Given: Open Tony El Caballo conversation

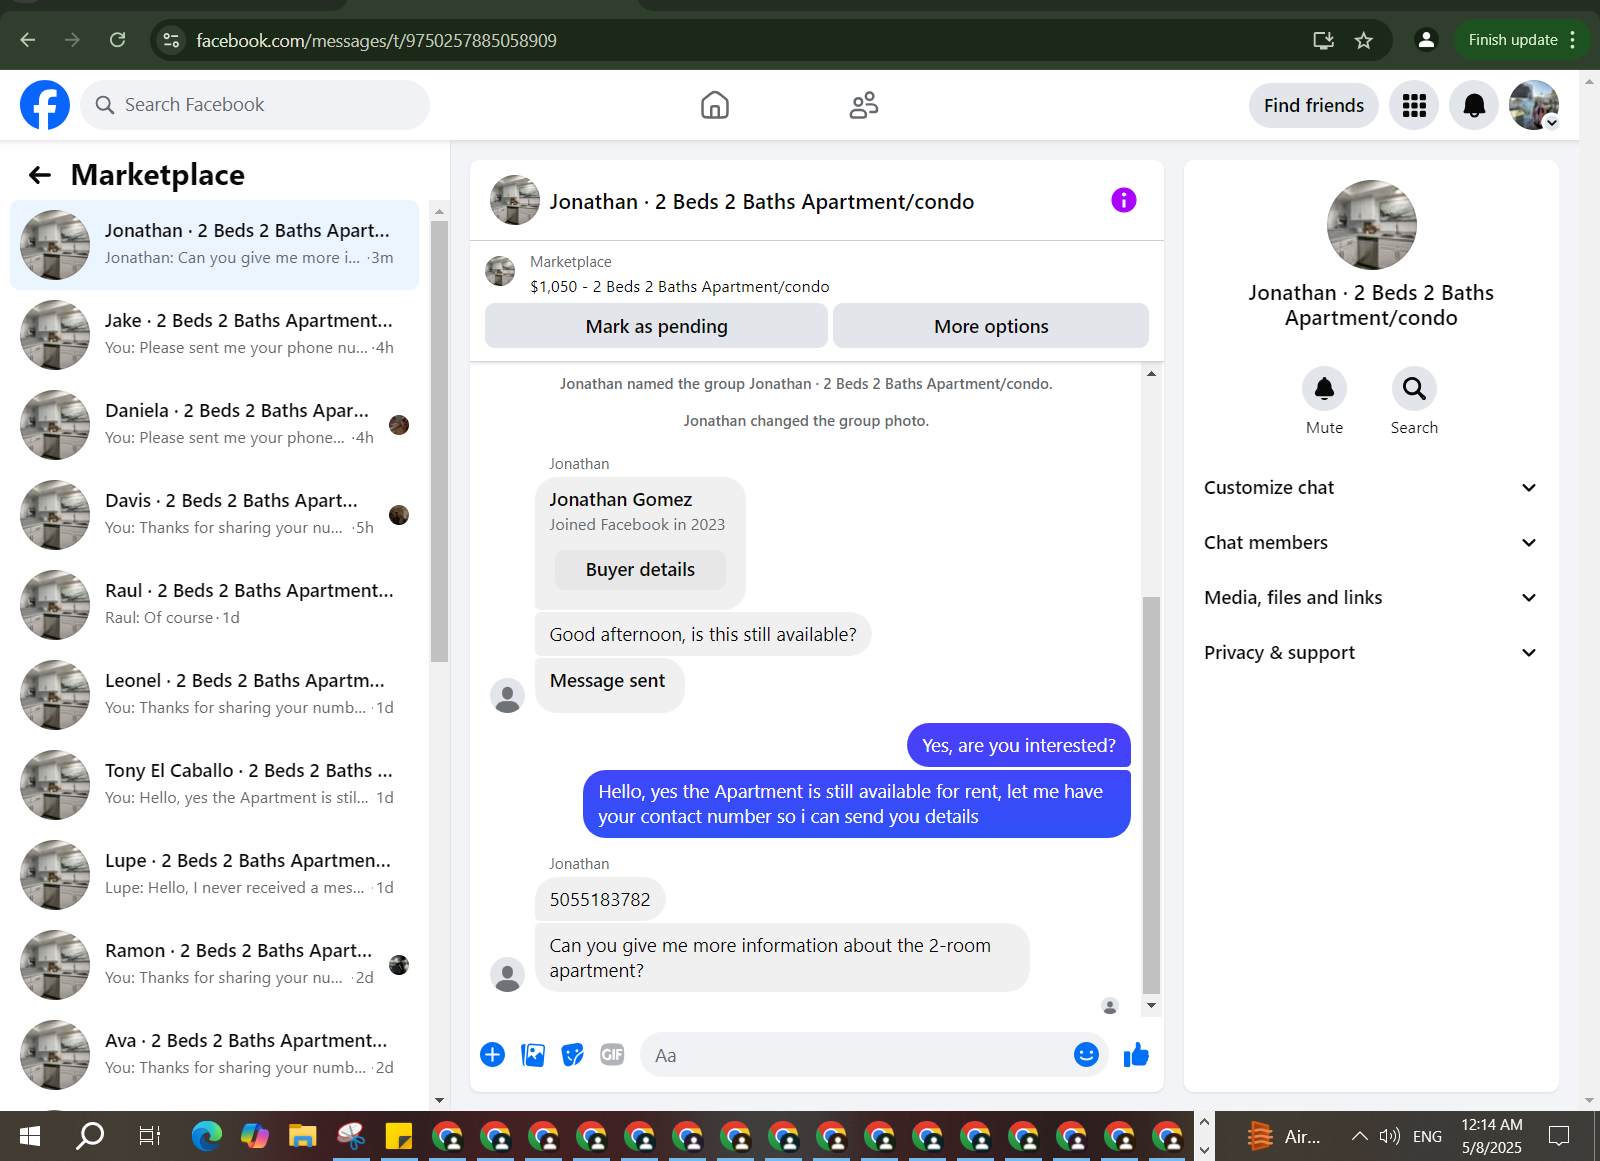Looking at the screenshot, I should coord(215,785).
